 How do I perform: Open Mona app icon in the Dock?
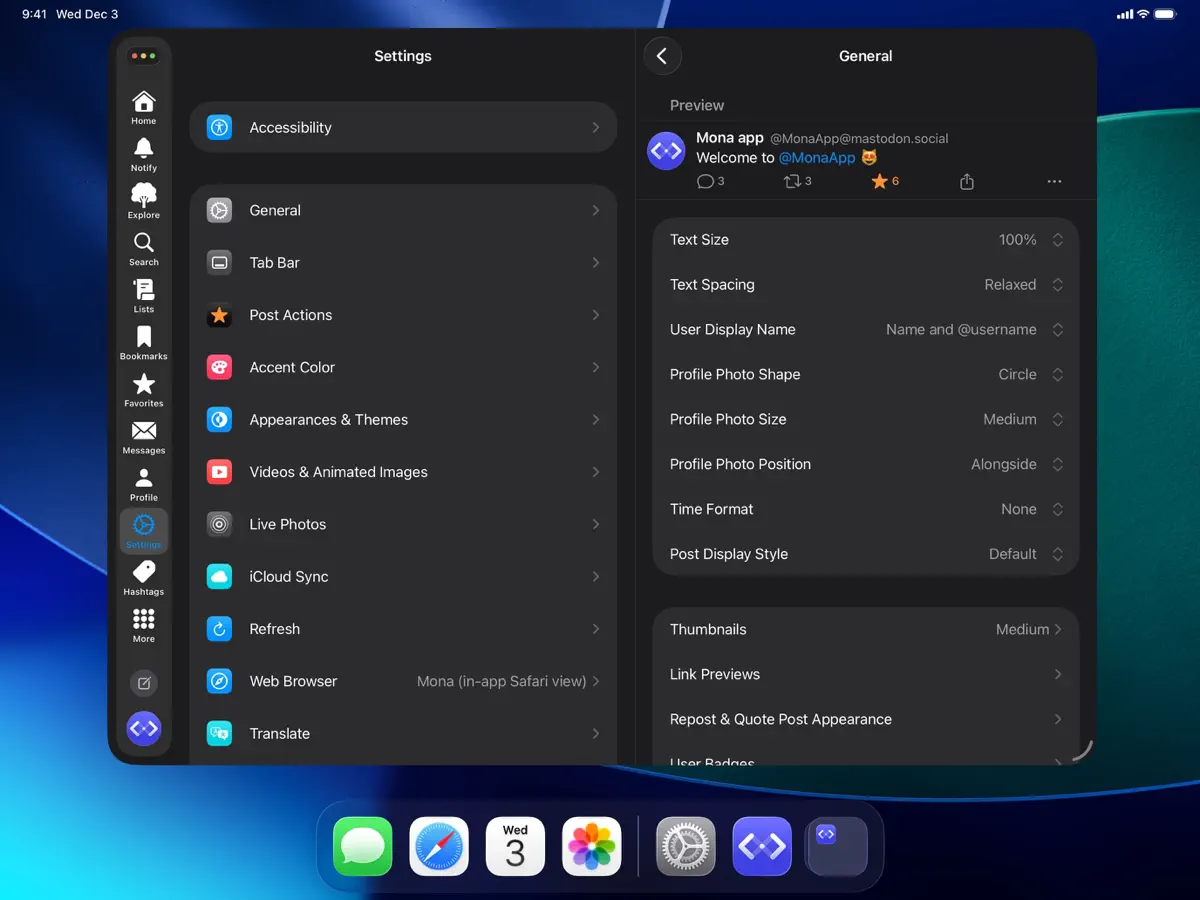[762, 846]
